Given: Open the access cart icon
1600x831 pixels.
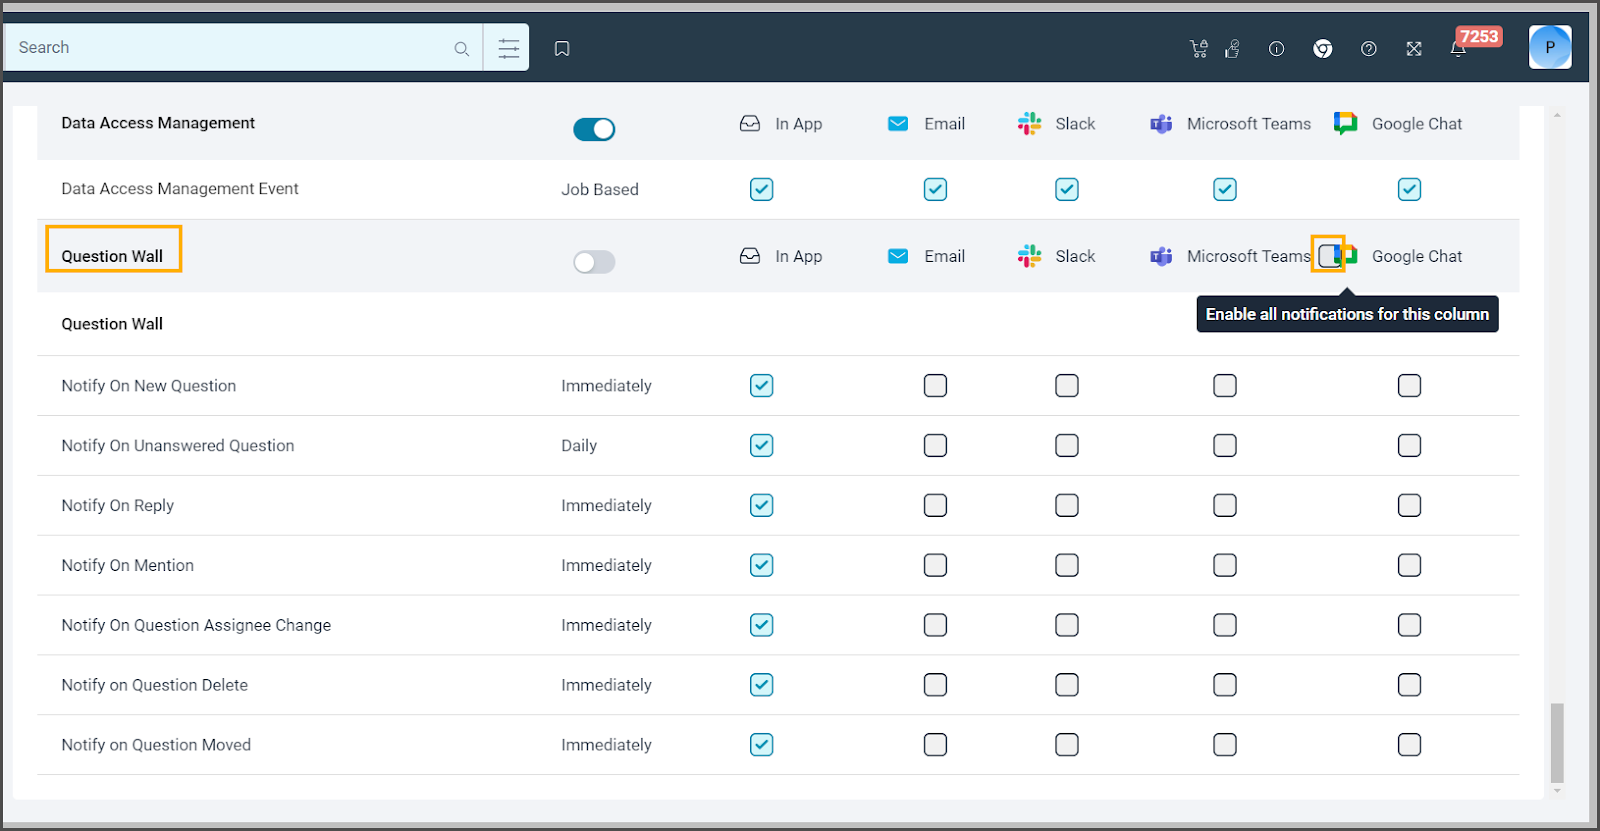Looking at the screenshot, I should pyautogui.click(x=1198, y=49).
